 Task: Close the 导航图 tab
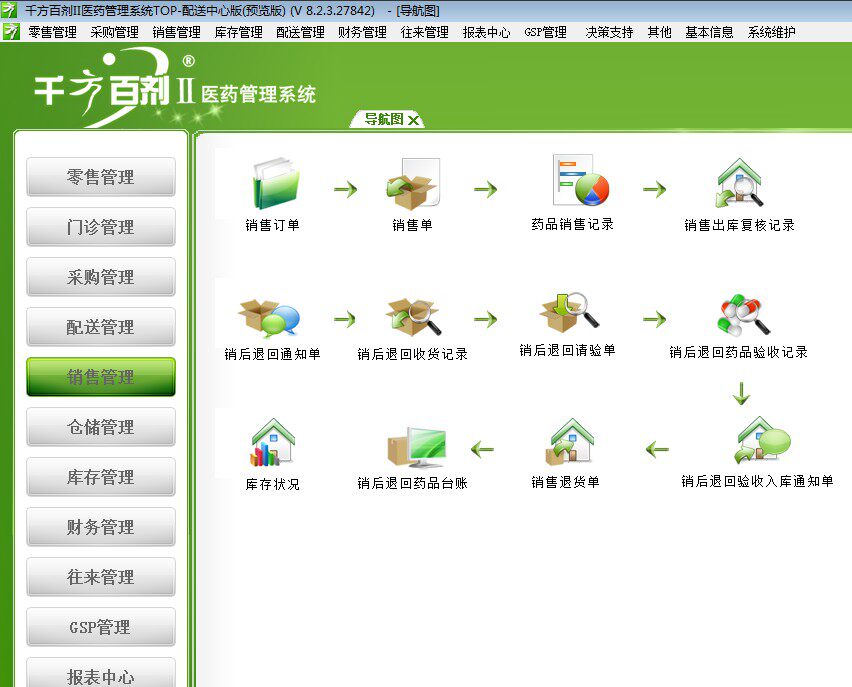(x=414, y=120)
